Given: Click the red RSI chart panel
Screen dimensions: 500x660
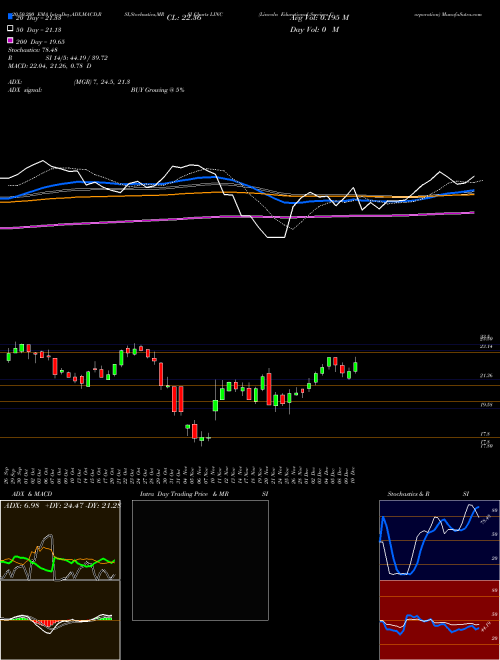Looking at the screenshot, I should point(439,620).
